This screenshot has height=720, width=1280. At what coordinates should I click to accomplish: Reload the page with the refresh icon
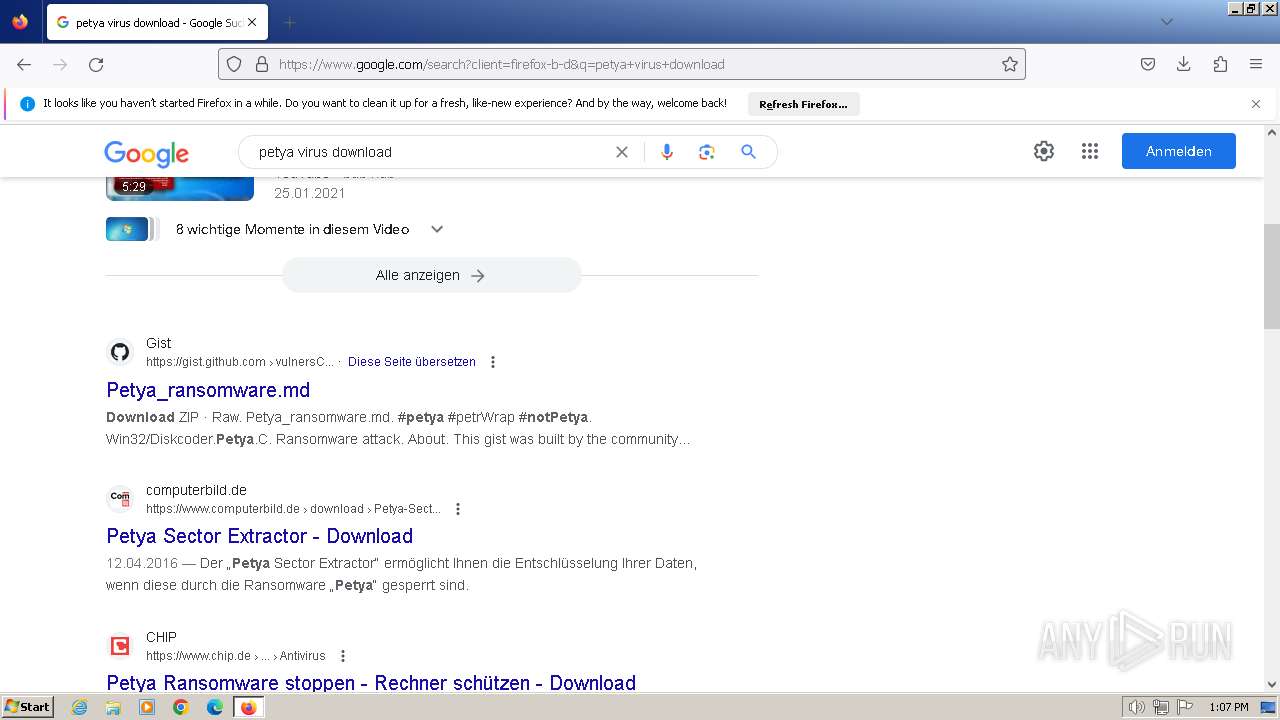click(96, 64)
